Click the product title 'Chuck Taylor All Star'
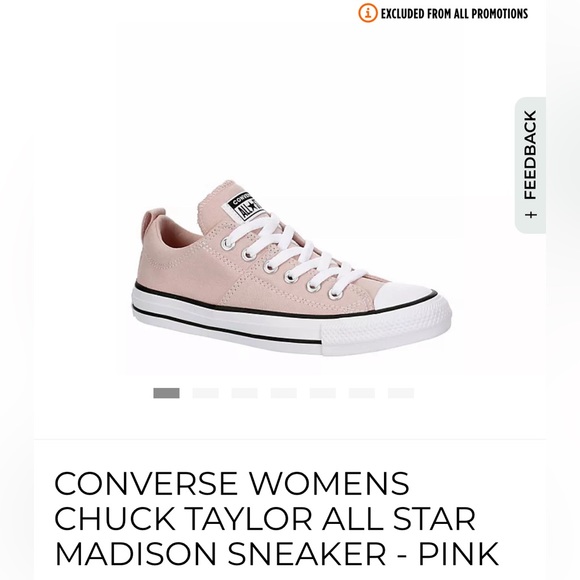This screenshot has width=580, height=580. pos(265,518)
